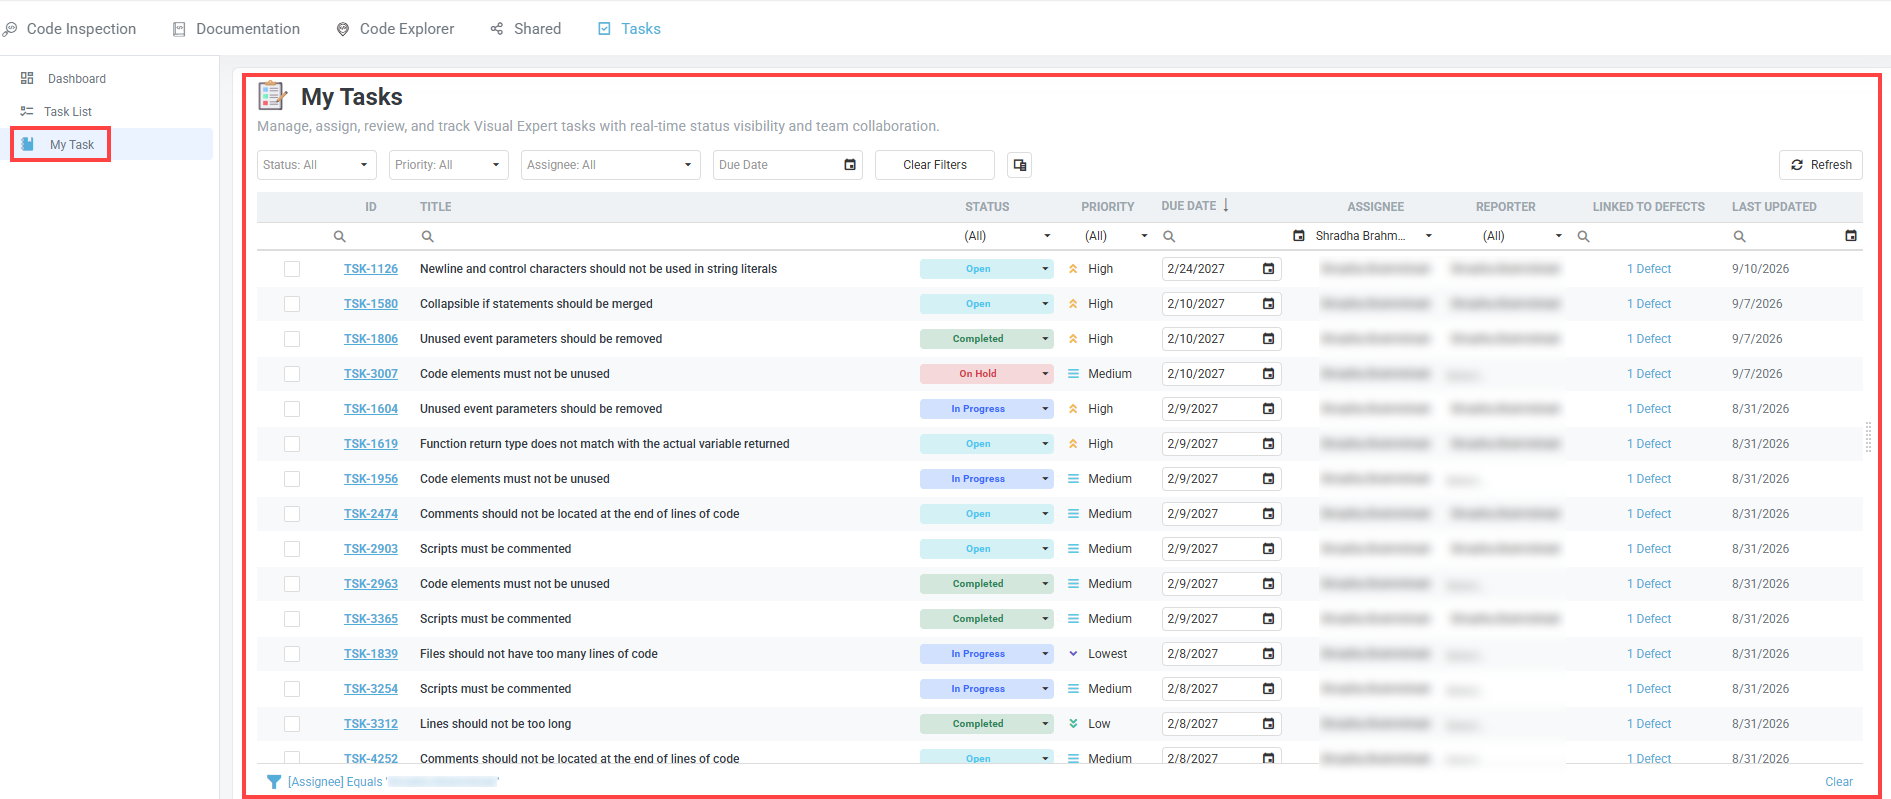The width and height of the screenshot is (1891, 799).
Task: Open the calendar for TSK-3007 due date
Action: click(x=1268, y=374)
